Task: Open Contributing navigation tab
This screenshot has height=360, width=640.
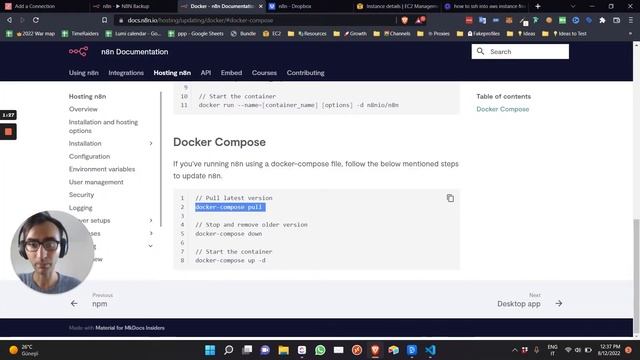Action: tap(305, 73)
